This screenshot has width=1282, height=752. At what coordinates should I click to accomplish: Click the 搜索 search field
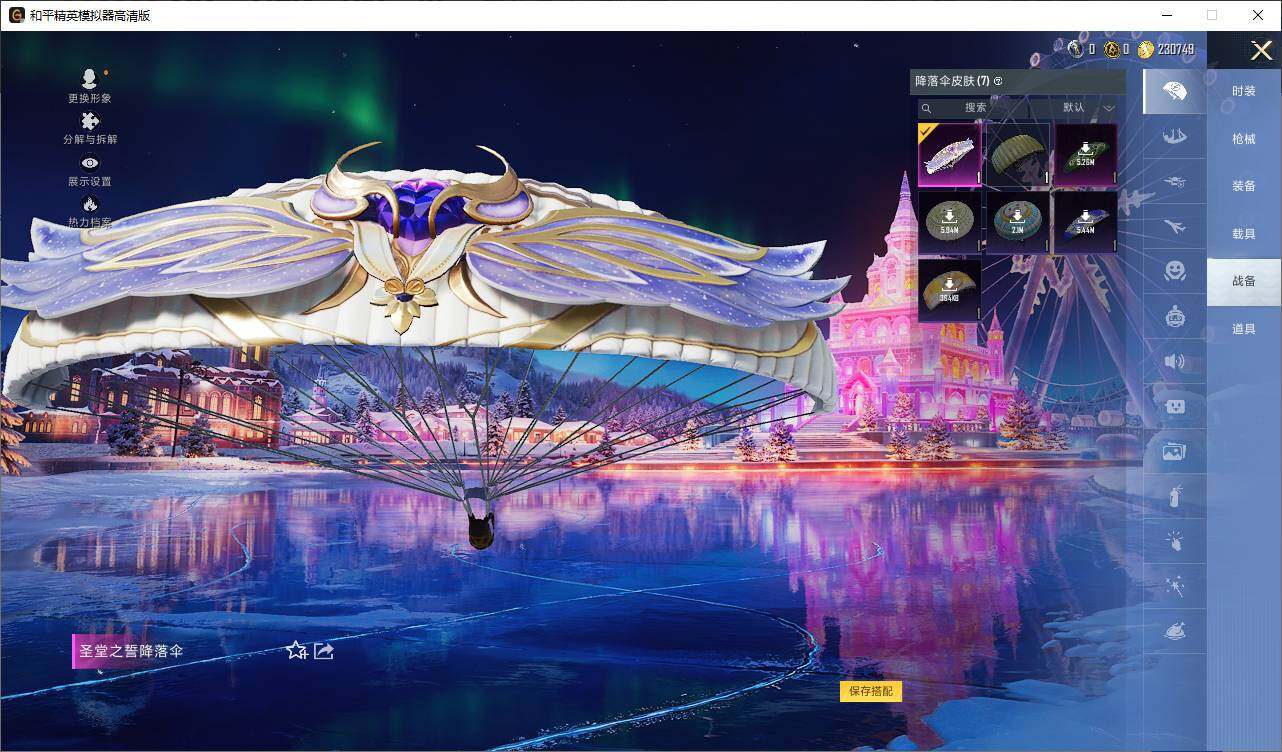click(x=976, y=107)
